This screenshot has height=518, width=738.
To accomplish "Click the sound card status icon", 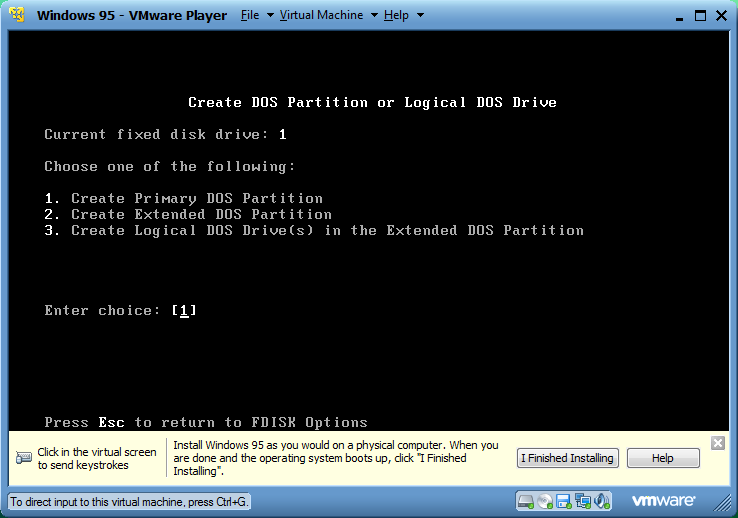I will click(602, 502).
